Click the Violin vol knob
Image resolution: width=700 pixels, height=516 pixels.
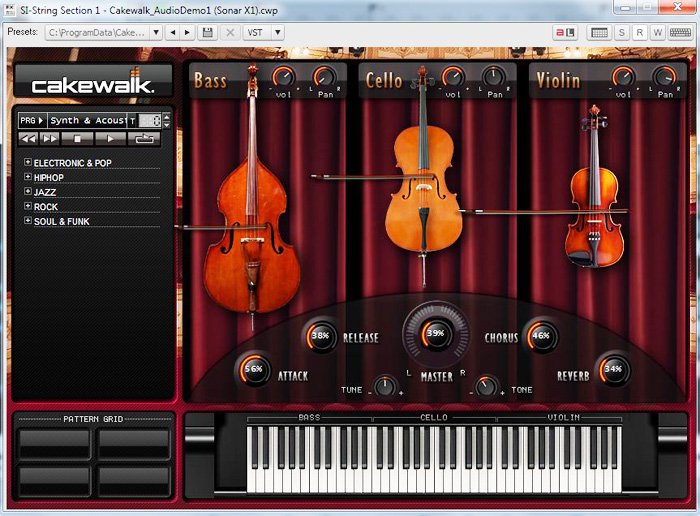[x=623, y=77]
